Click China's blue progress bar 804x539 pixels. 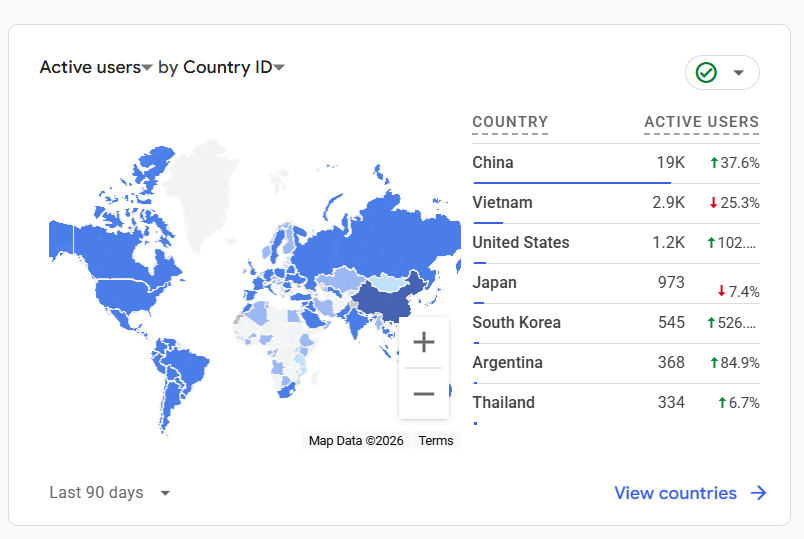pyautogui.click(x=572, y=183)
